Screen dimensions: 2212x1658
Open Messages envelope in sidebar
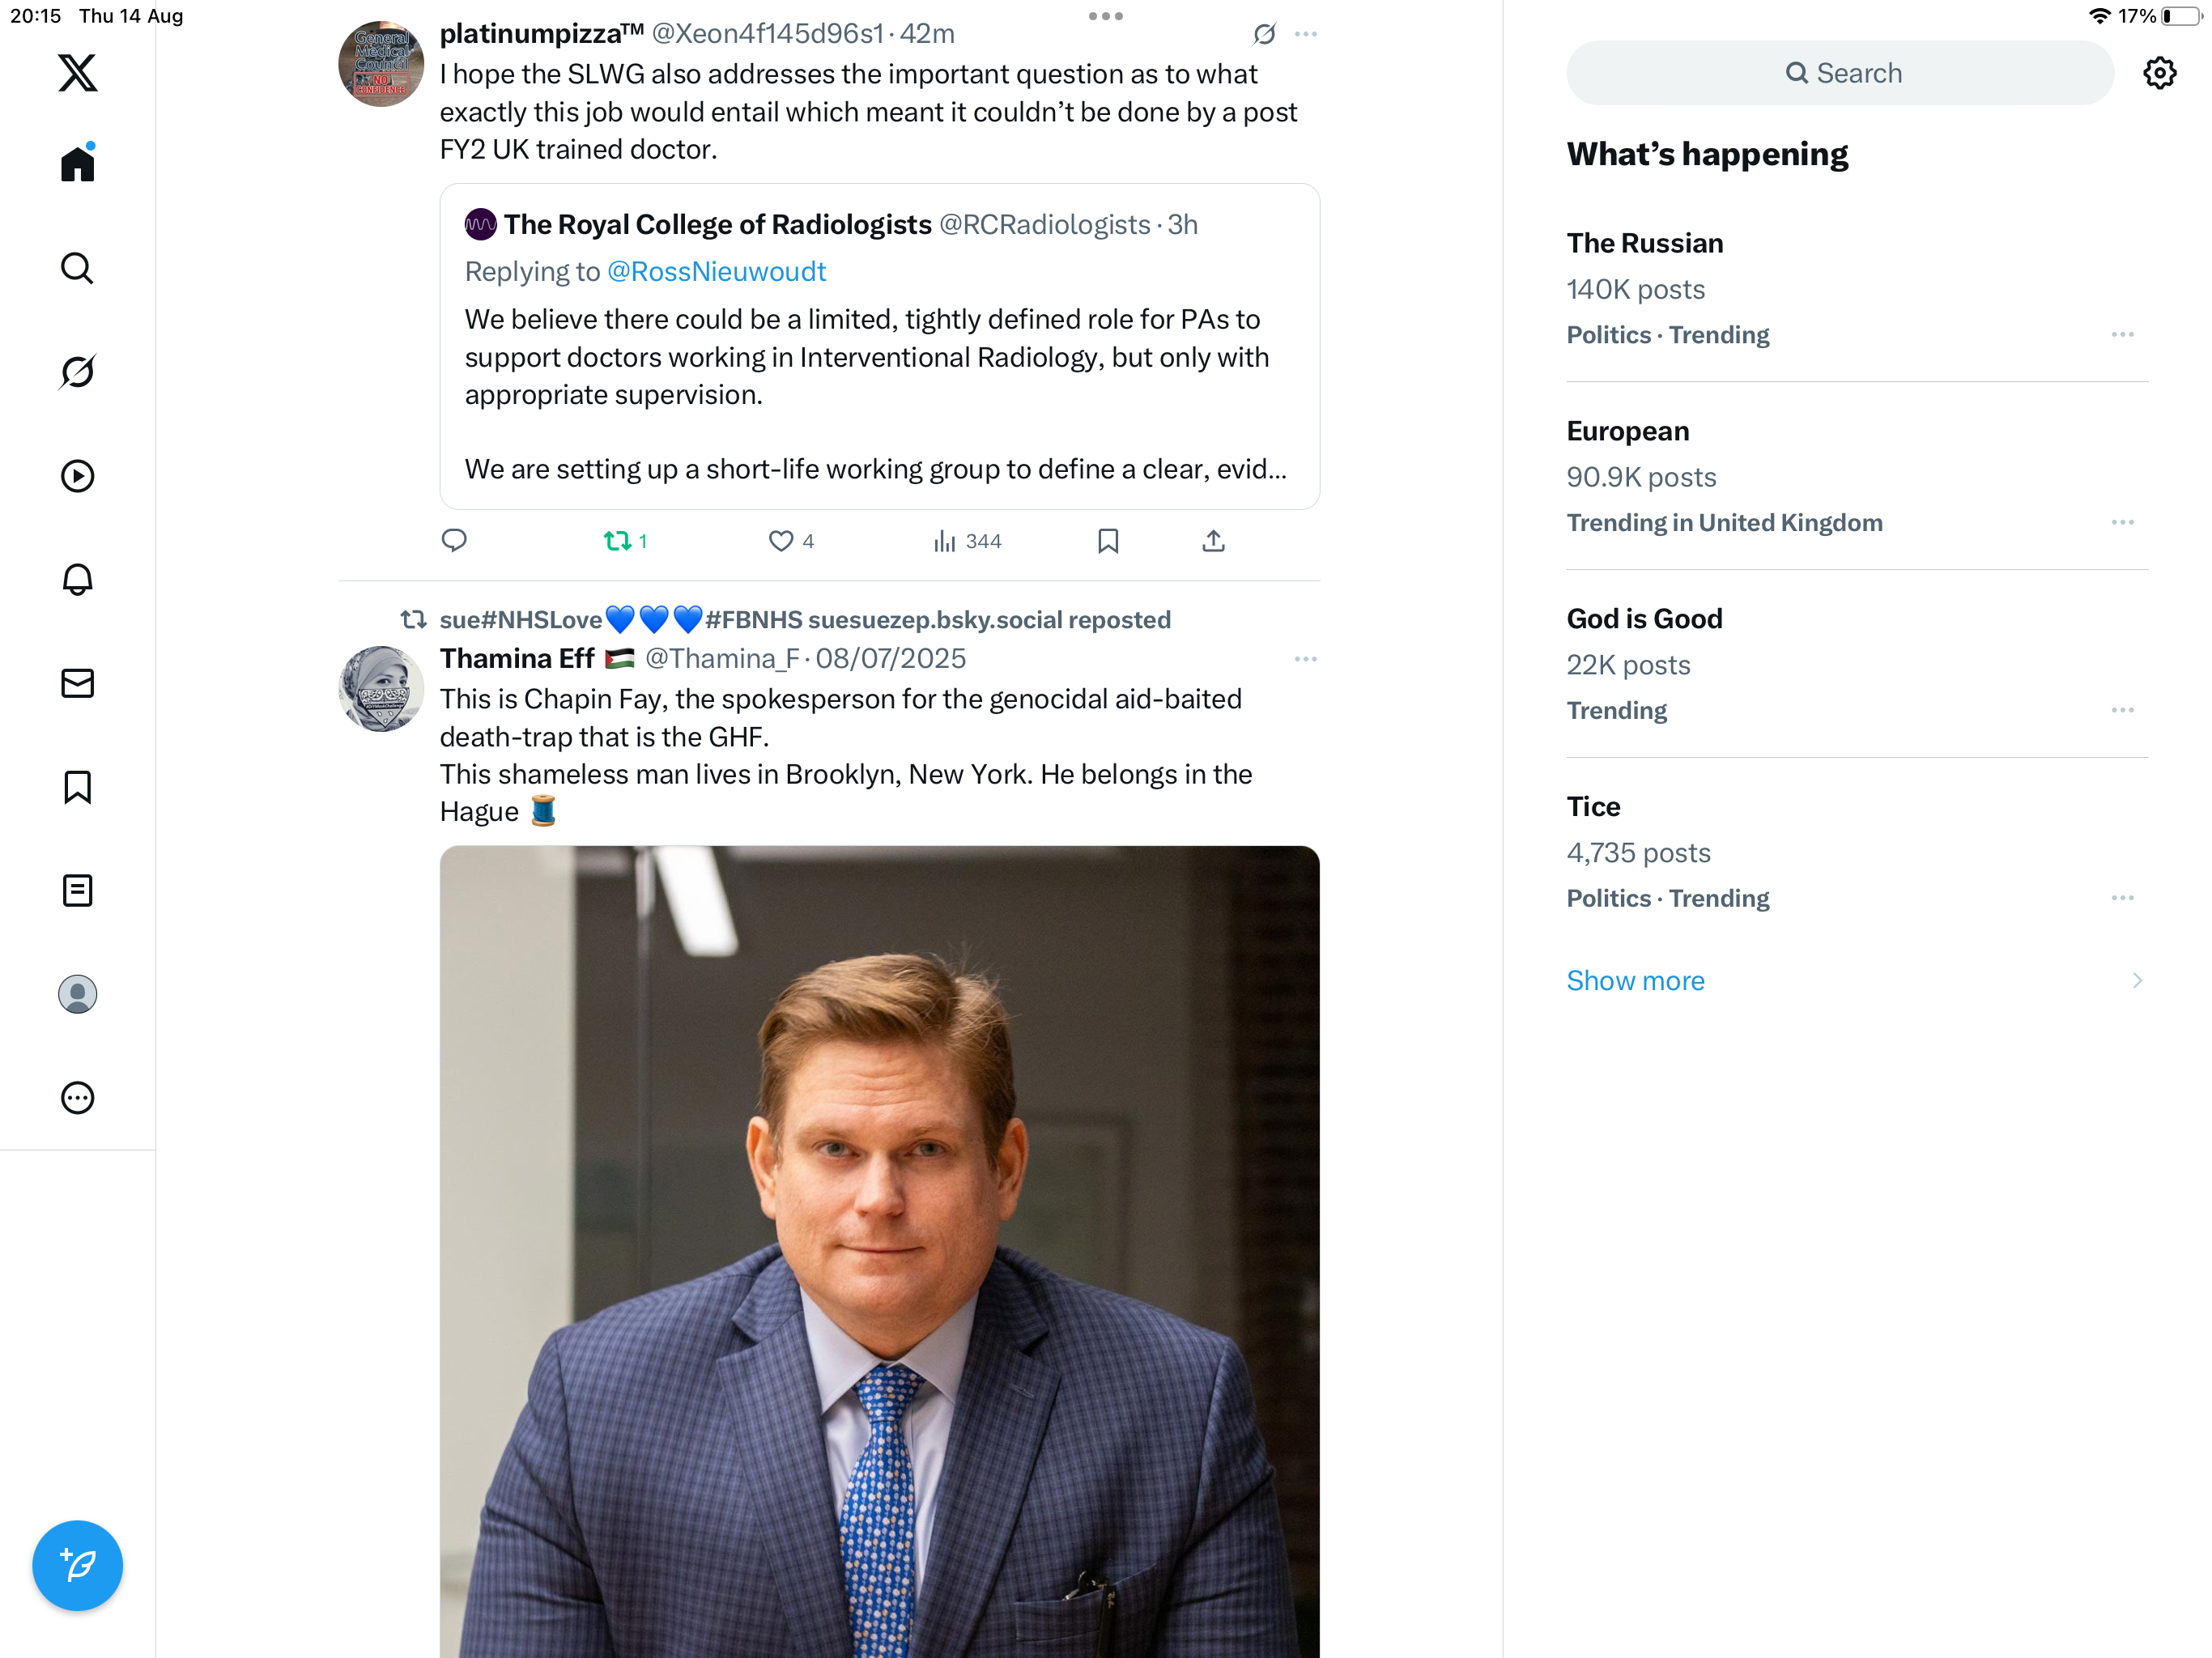click(77, 683)
